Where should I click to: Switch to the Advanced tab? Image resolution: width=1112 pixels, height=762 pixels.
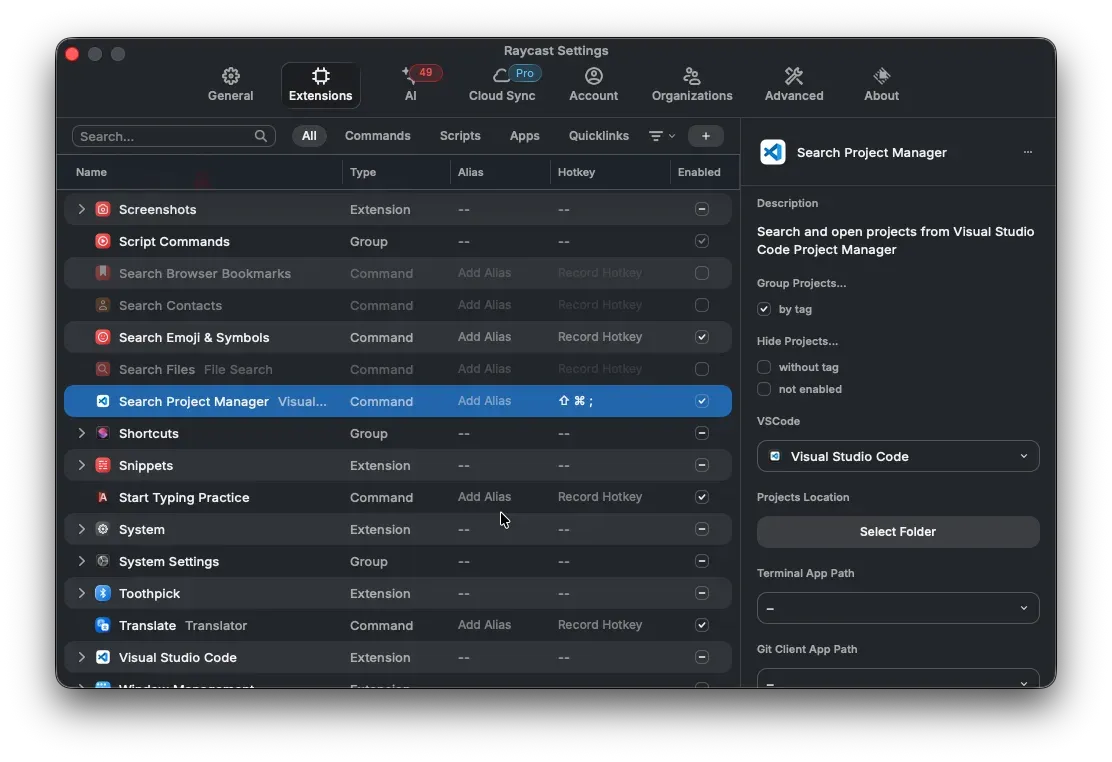click(x=794, y=85)
